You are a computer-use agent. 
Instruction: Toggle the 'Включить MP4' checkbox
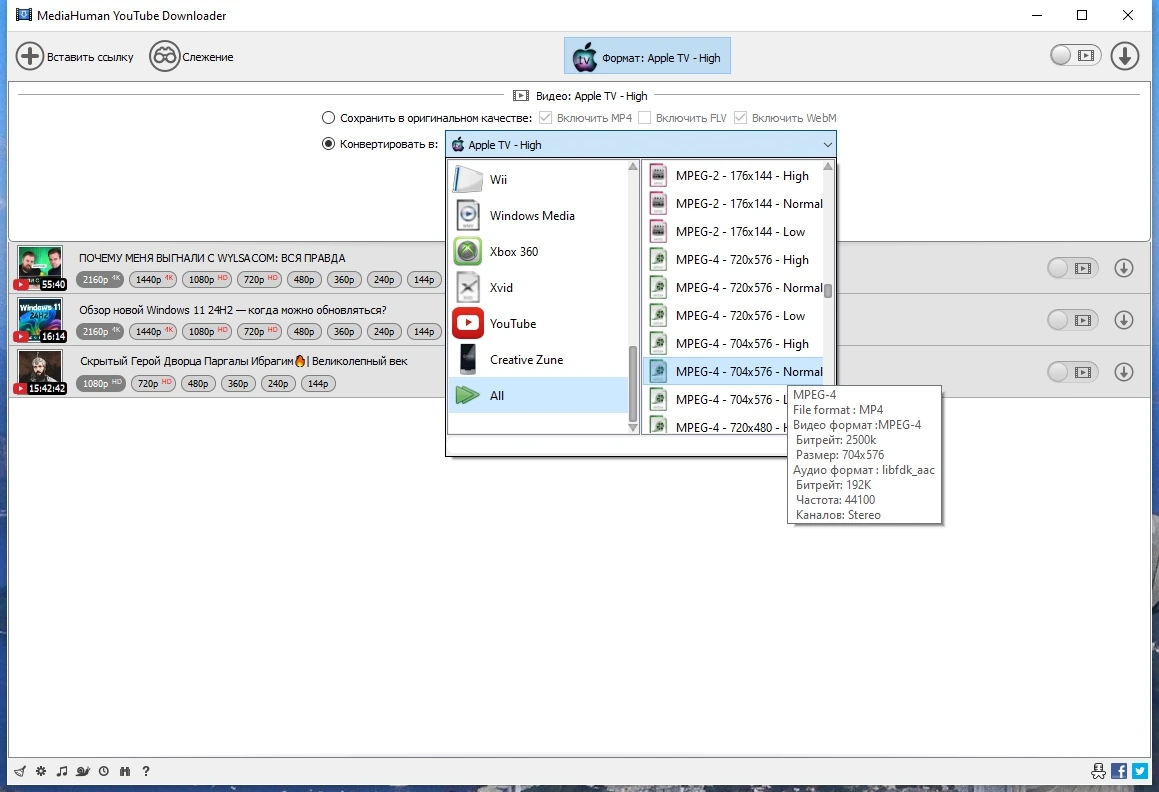[x=545, y=118]
